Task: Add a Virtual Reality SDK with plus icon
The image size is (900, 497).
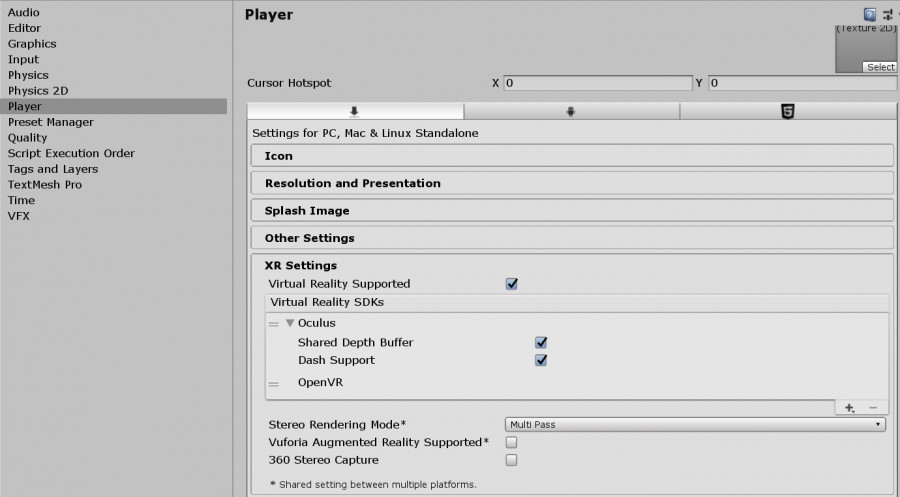Action: click(849, 407)
